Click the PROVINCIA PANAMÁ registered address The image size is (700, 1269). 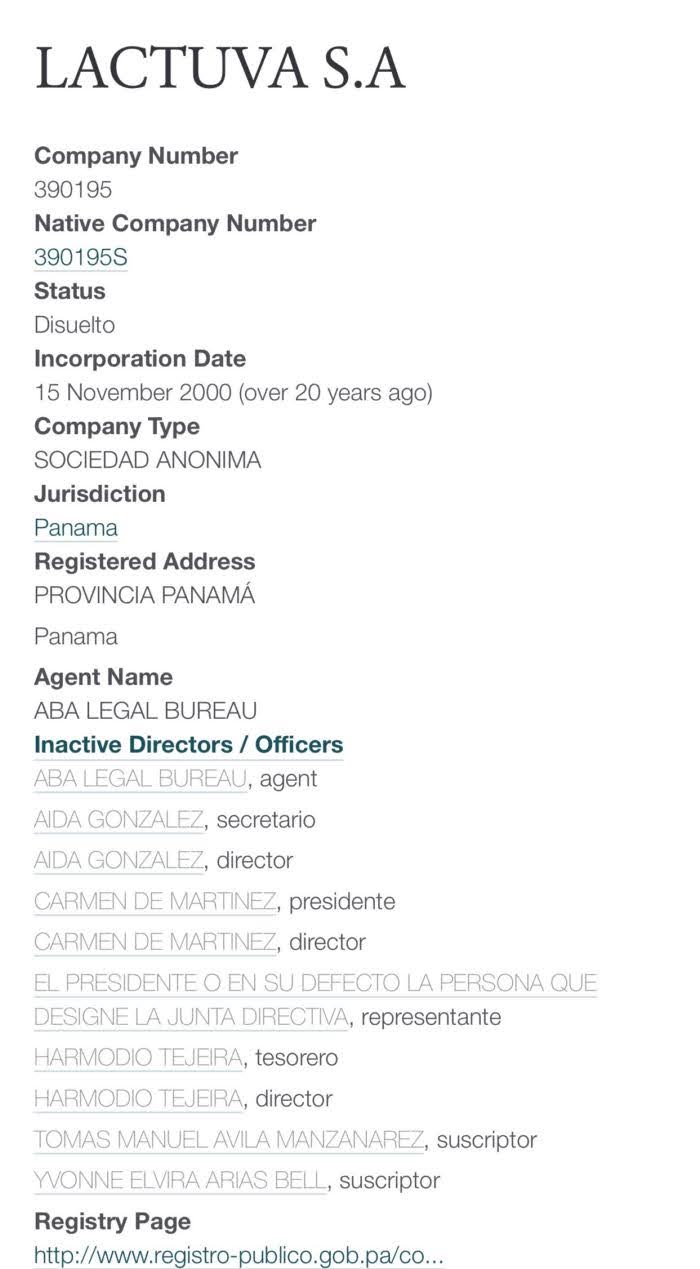(144, 595)
